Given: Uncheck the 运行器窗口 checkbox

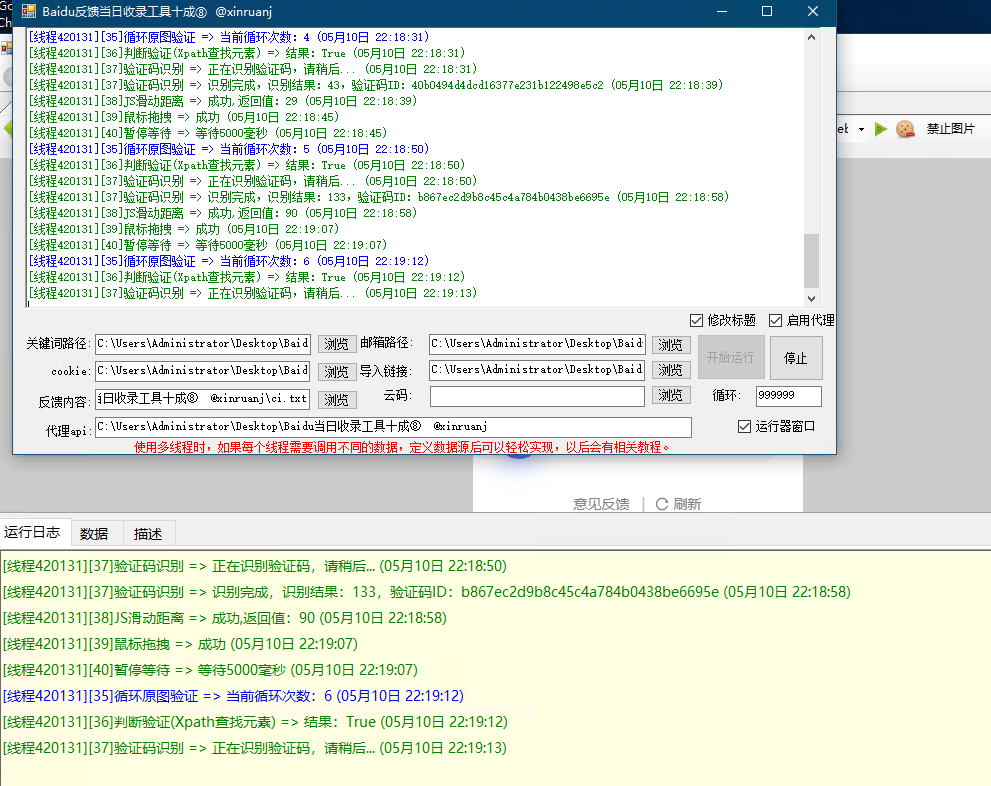Looking at the screenshot, I should [x=745, y=426].
